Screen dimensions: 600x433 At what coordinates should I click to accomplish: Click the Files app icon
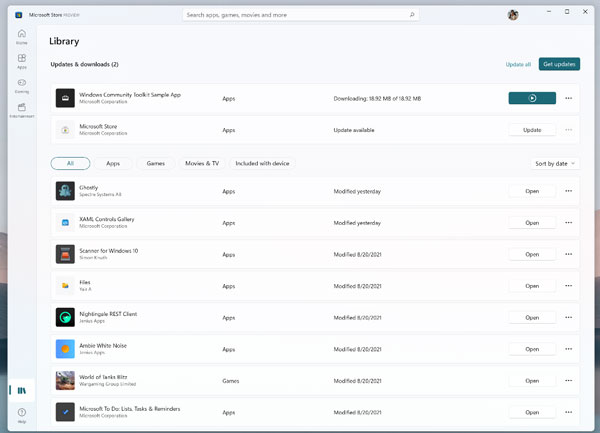pyautogui.click(x=65, y=286)
